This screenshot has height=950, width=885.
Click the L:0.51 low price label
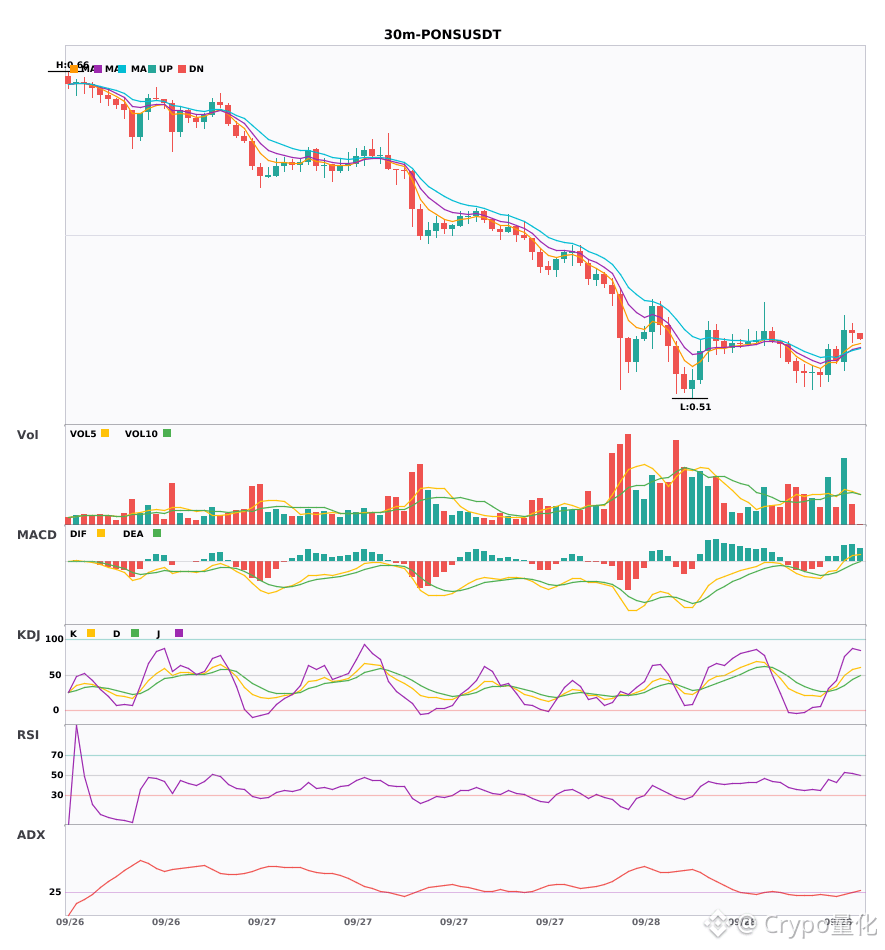tap(695, 407)
